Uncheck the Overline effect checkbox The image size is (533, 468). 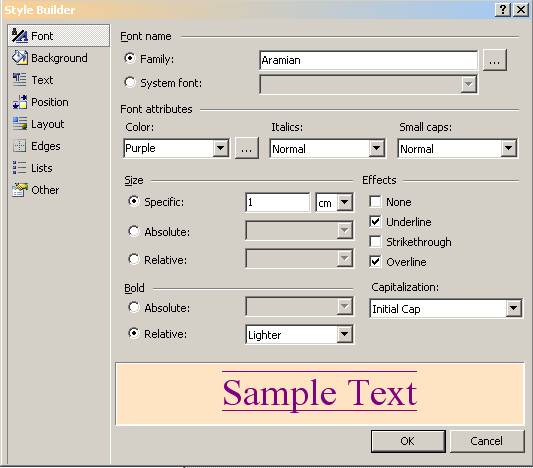coord(375,262)
